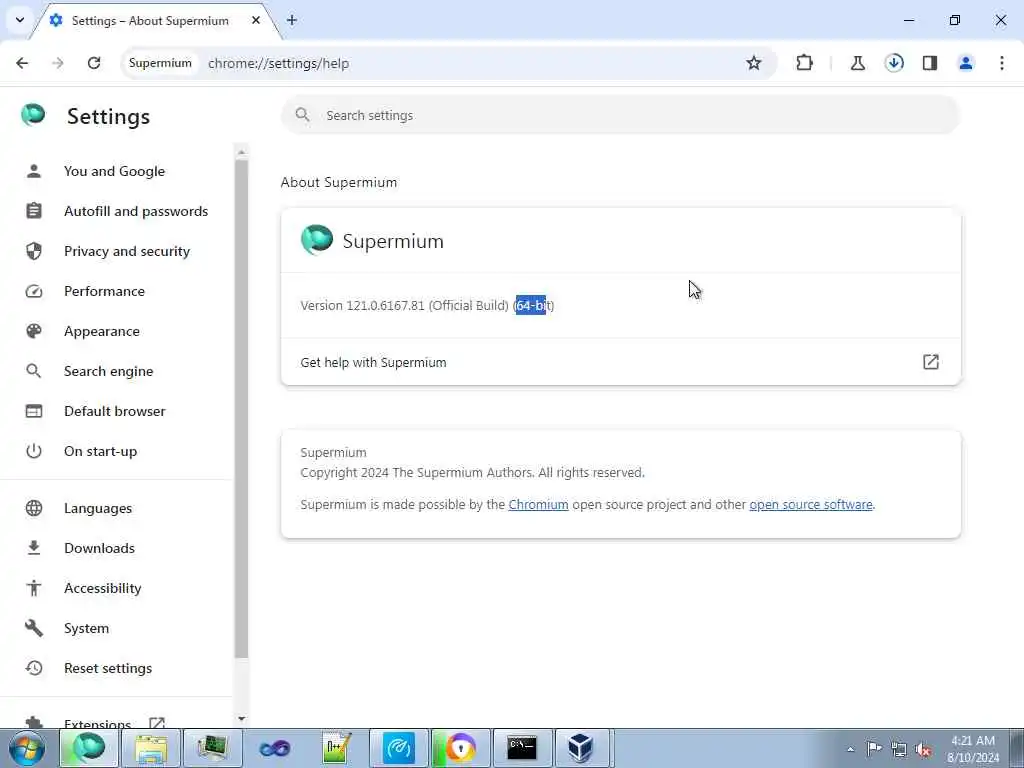Open Default browser settings
This screenshot has width=1024, height=768.
click(x=116, y=411)
